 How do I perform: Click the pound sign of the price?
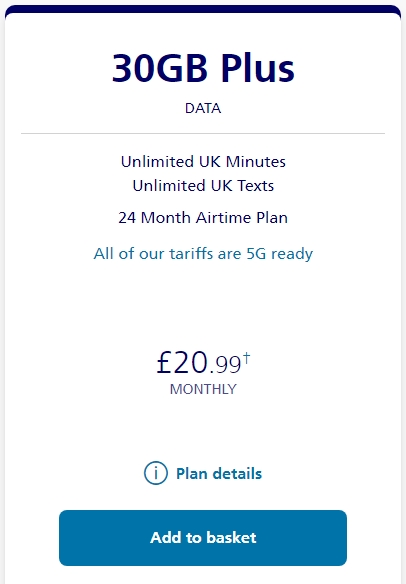[164, 362]
